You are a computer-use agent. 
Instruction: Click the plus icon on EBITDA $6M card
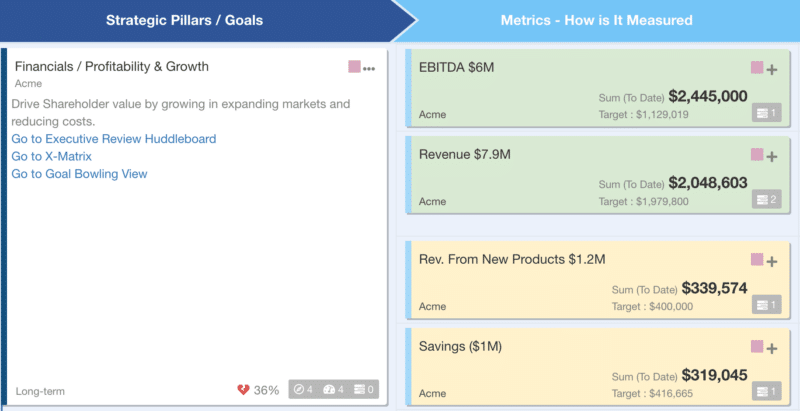point(771,69)
